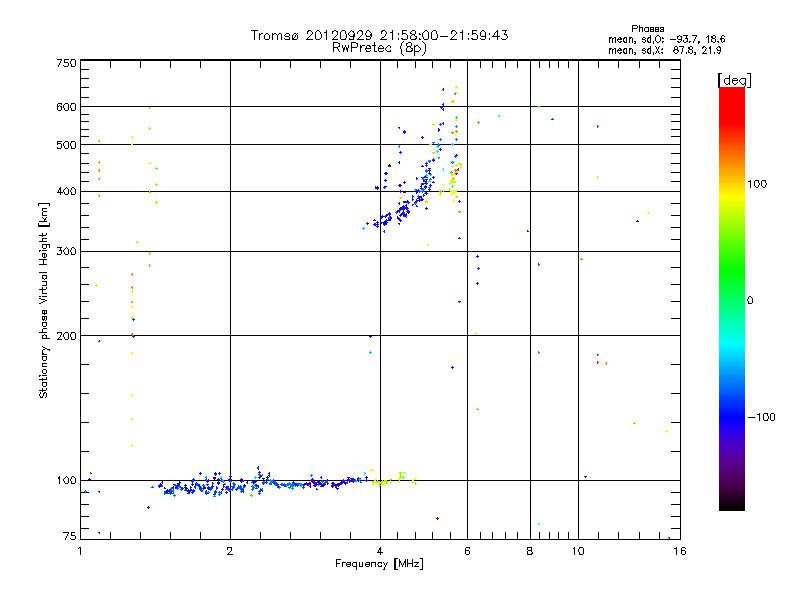
Task: Click the colorbar tick label "100"
Action: 757,184
